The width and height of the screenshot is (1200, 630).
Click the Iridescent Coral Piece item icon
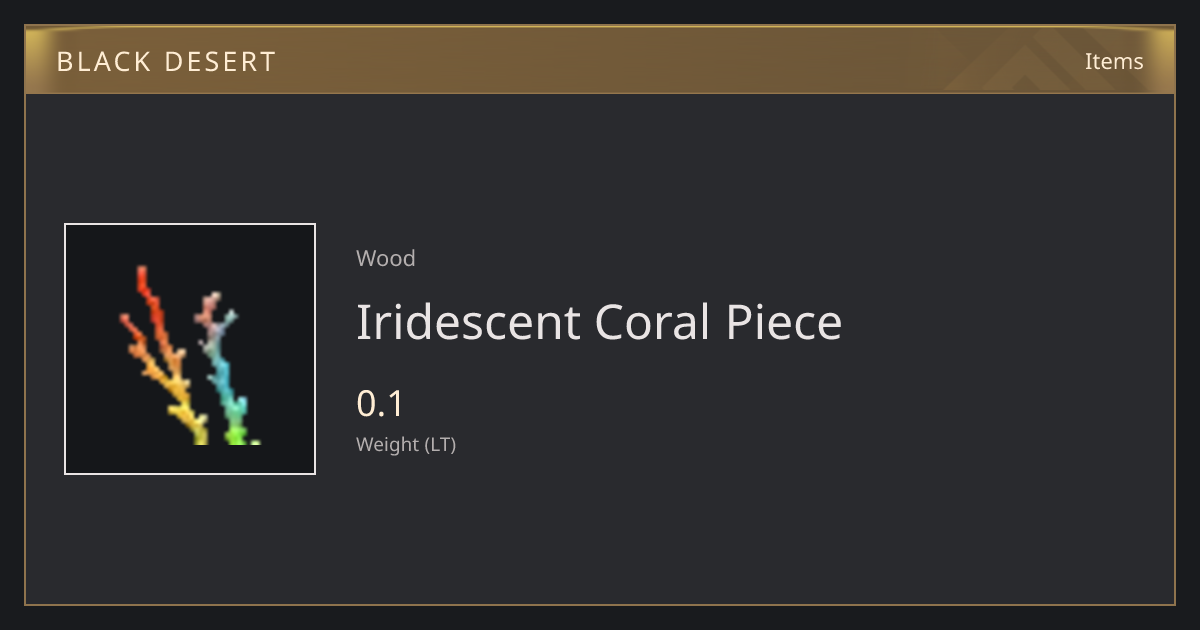point(190,349)
